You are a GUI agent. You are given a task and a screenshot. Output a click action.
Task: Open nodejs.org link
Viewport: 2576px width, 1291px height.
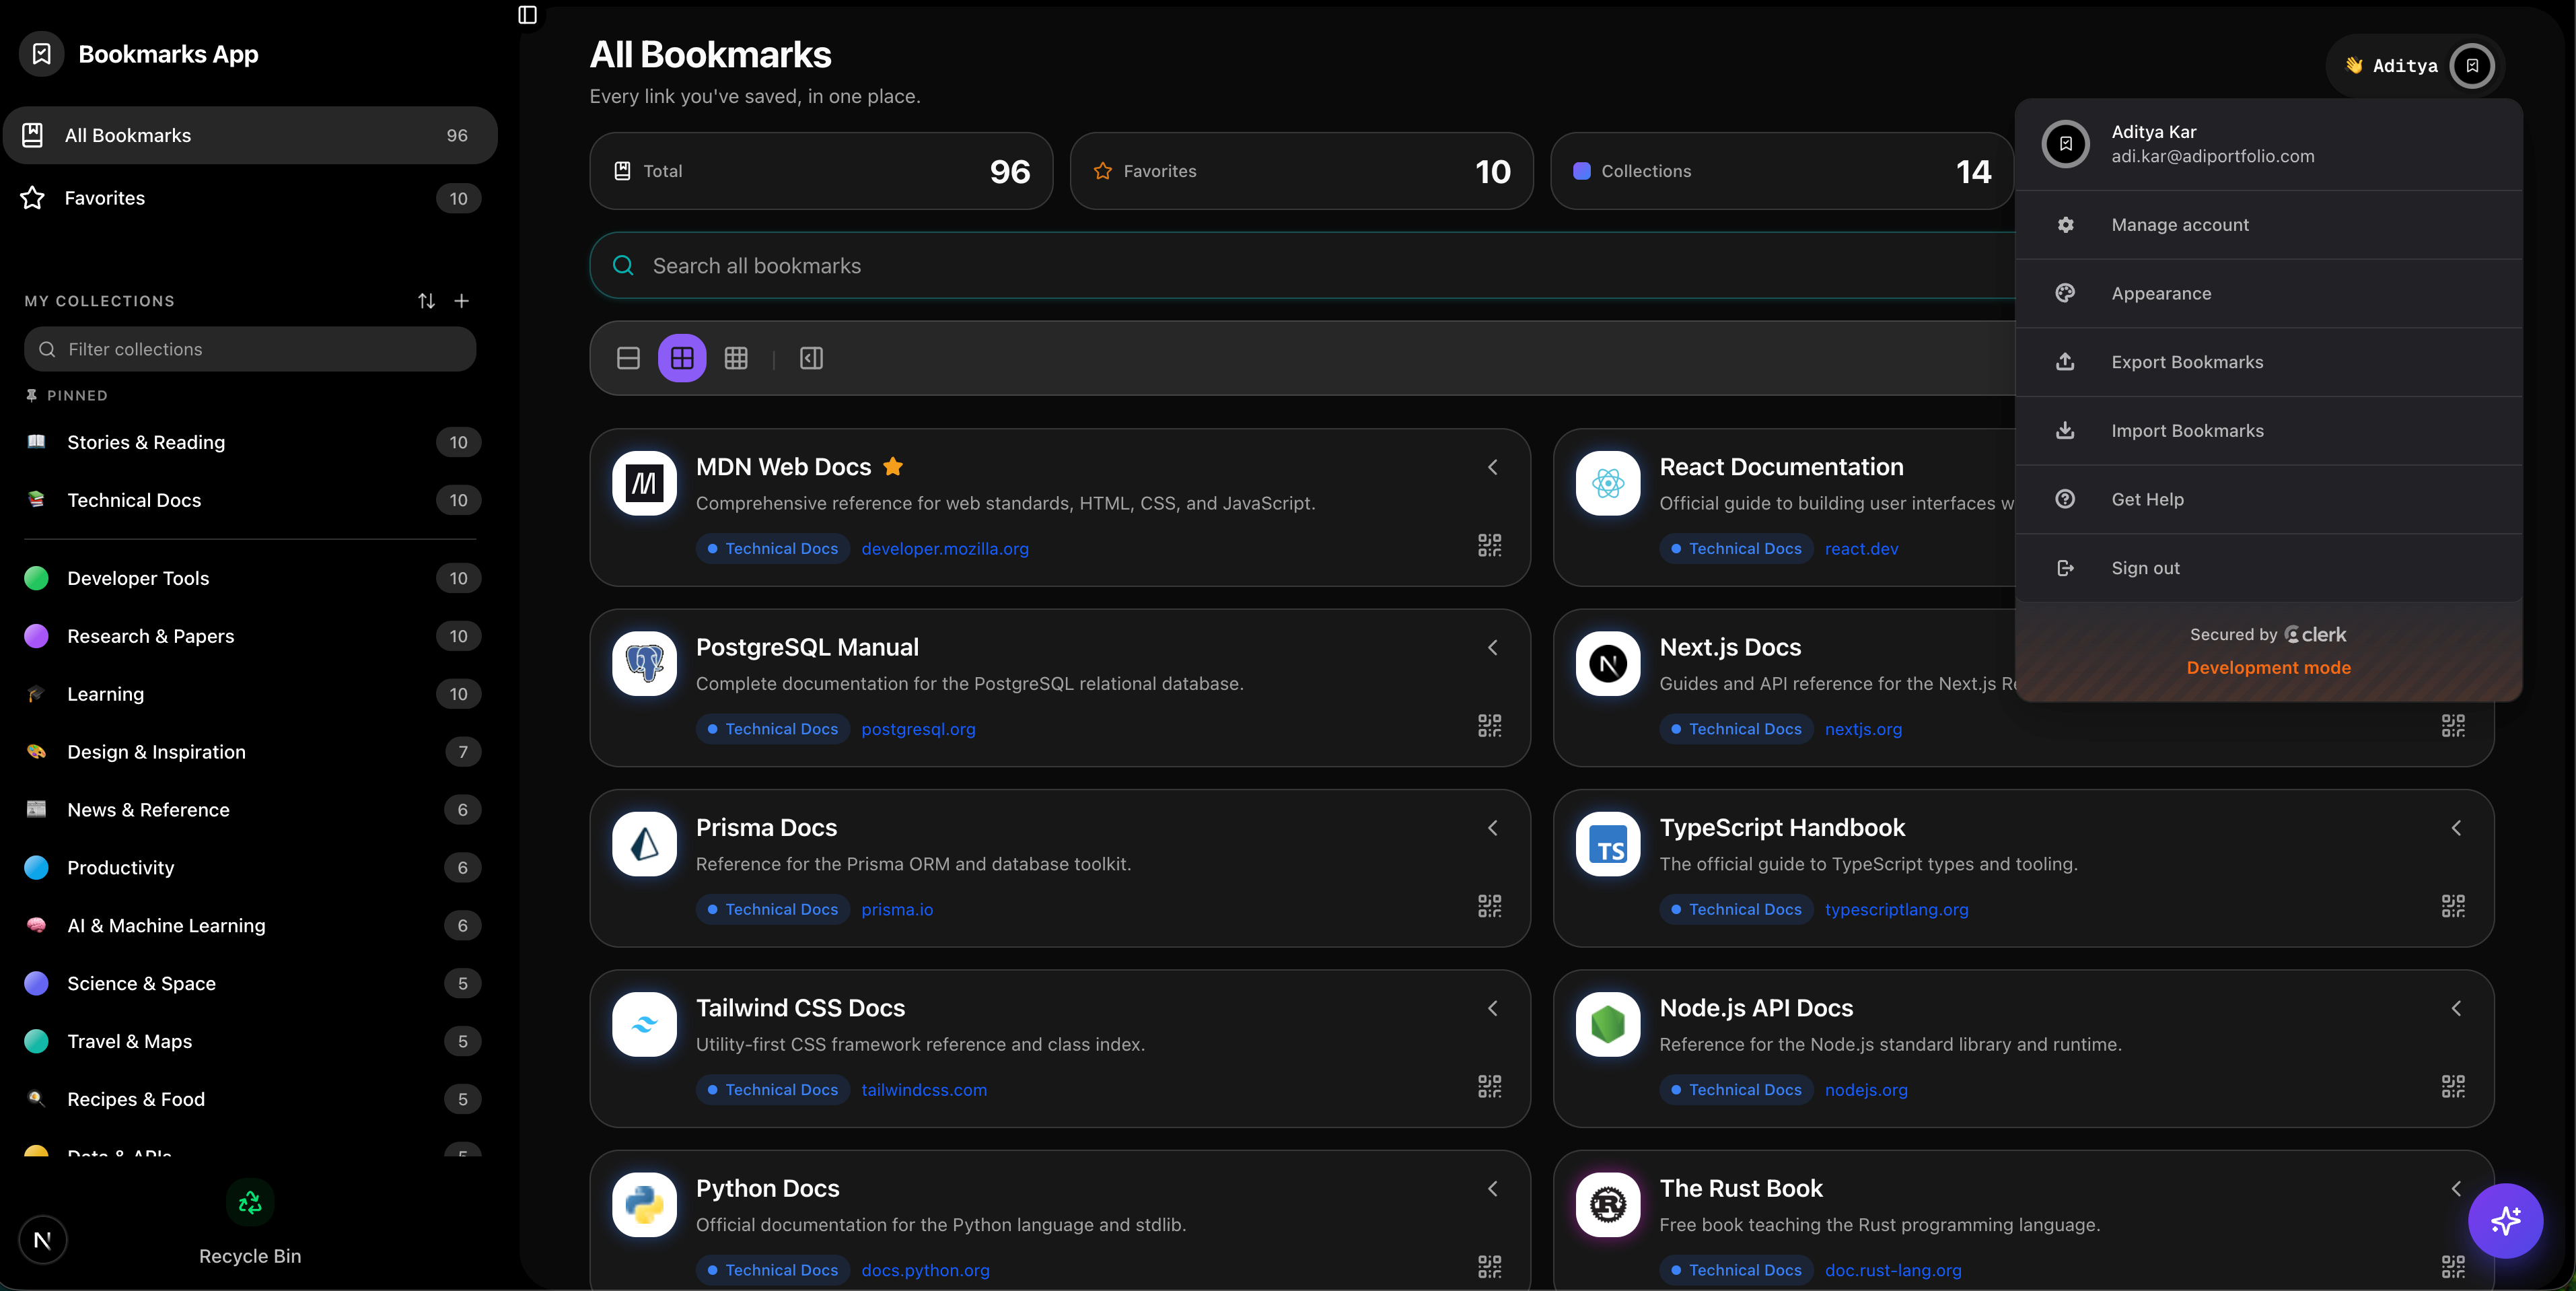click(1866, 1090)
